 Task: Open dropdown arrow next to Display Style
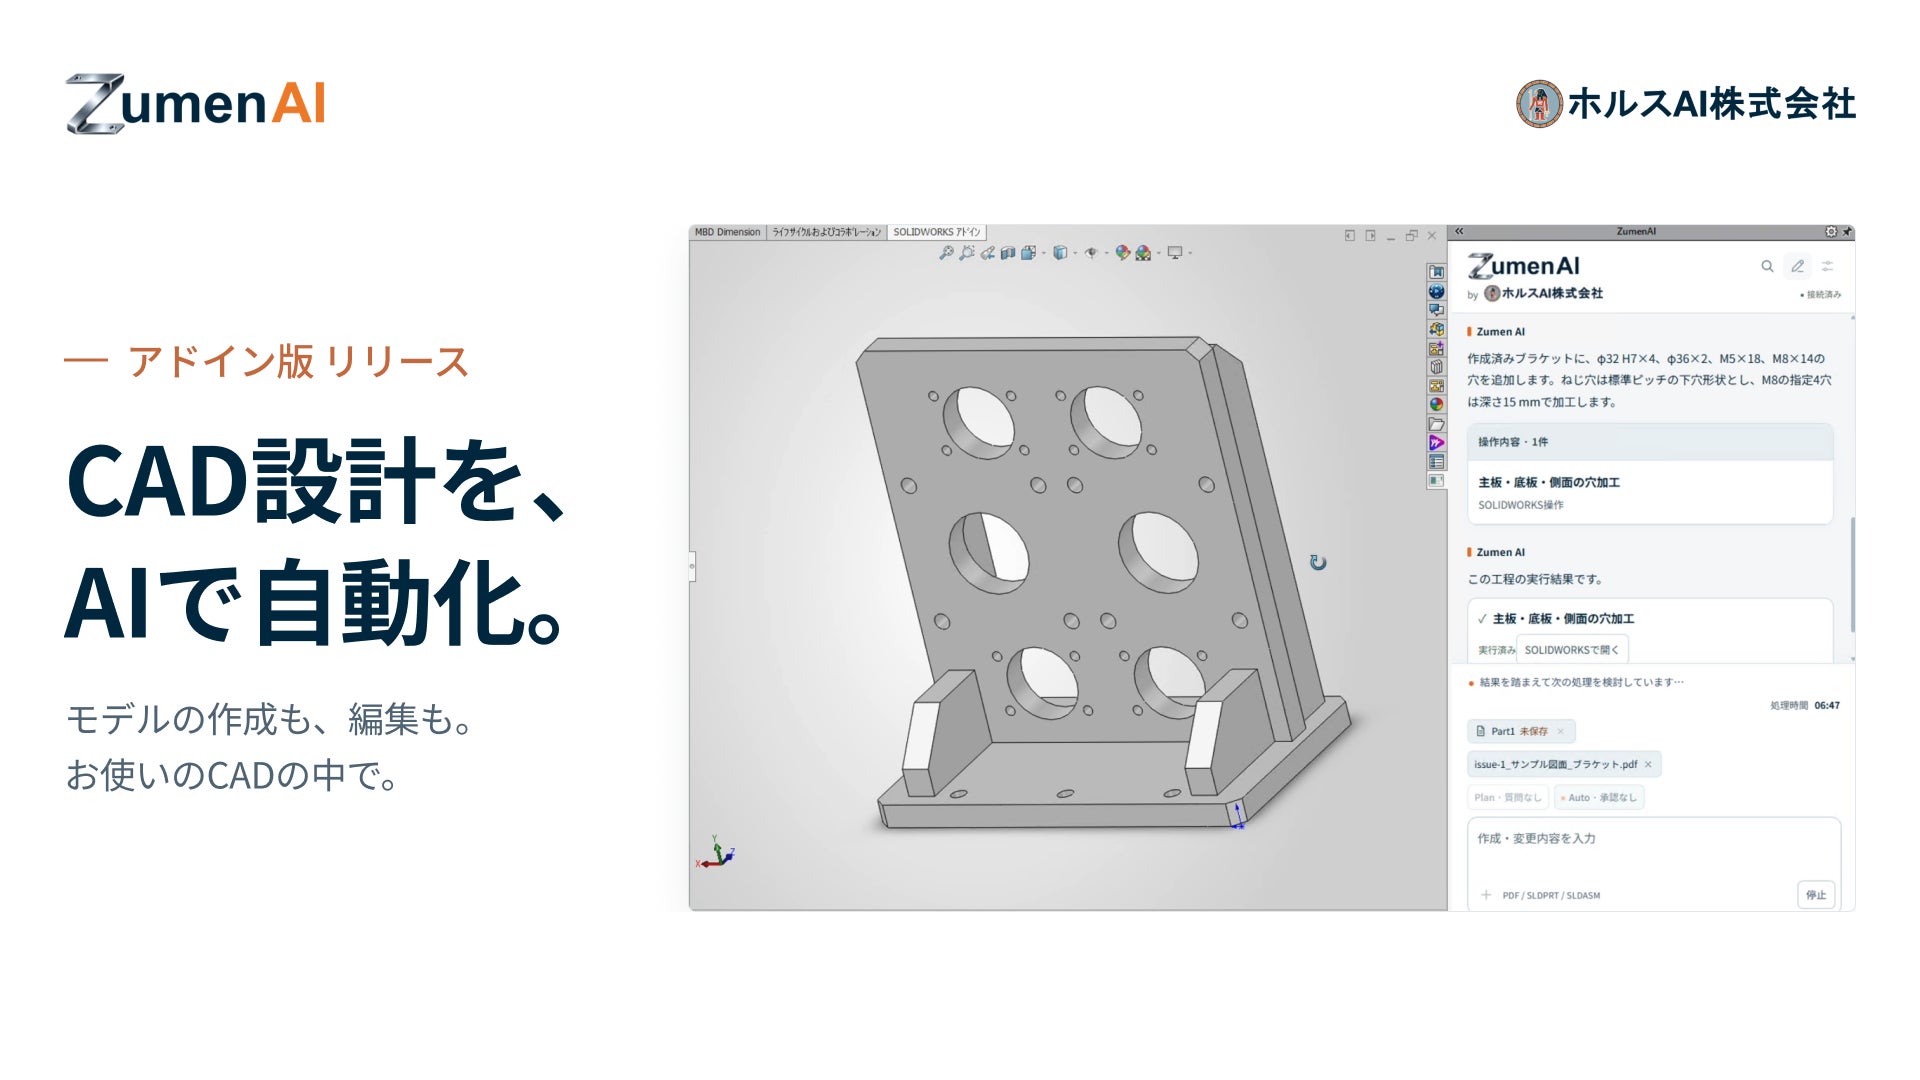click(x=1075, y=253)
